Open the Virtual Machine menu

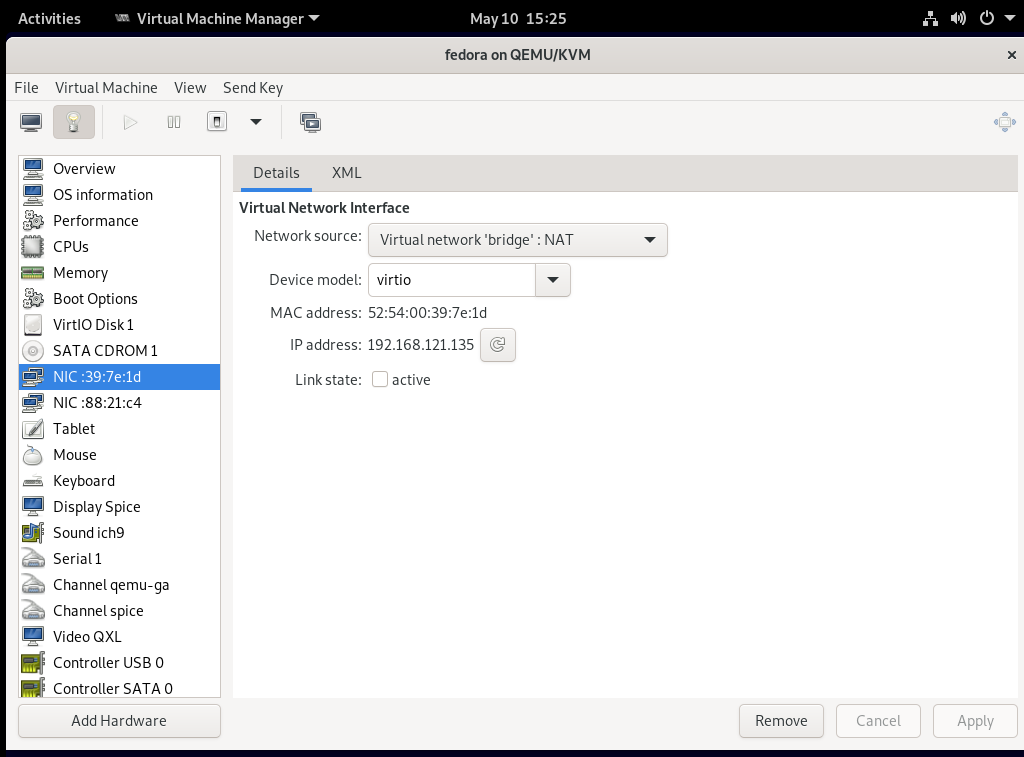(x=106, y=88)
